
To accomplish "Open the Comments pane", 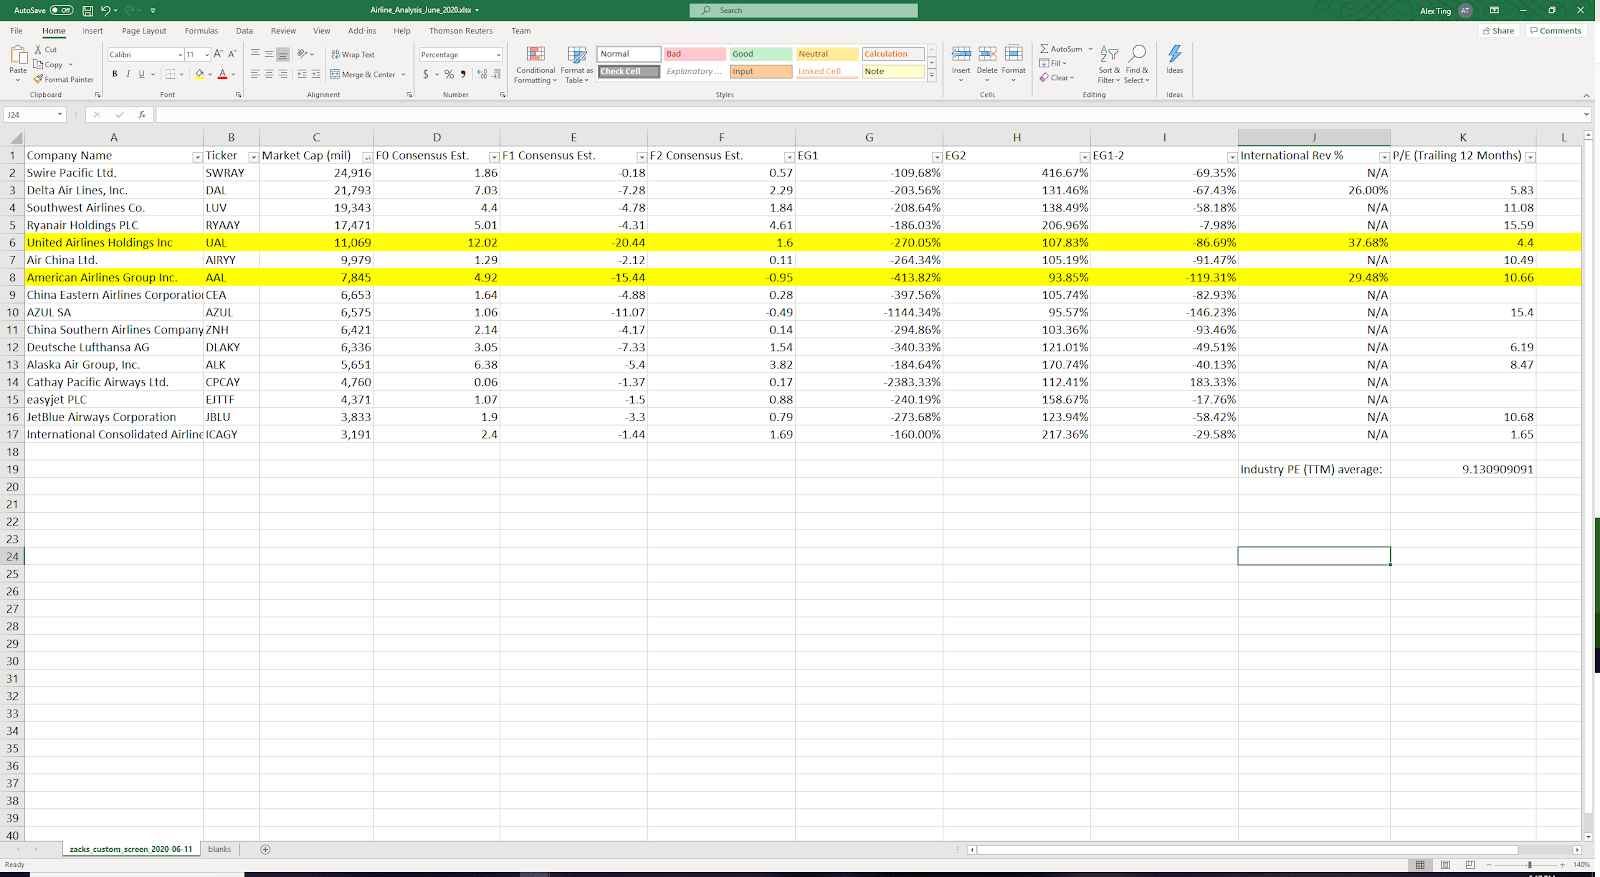I will 1555,31.
